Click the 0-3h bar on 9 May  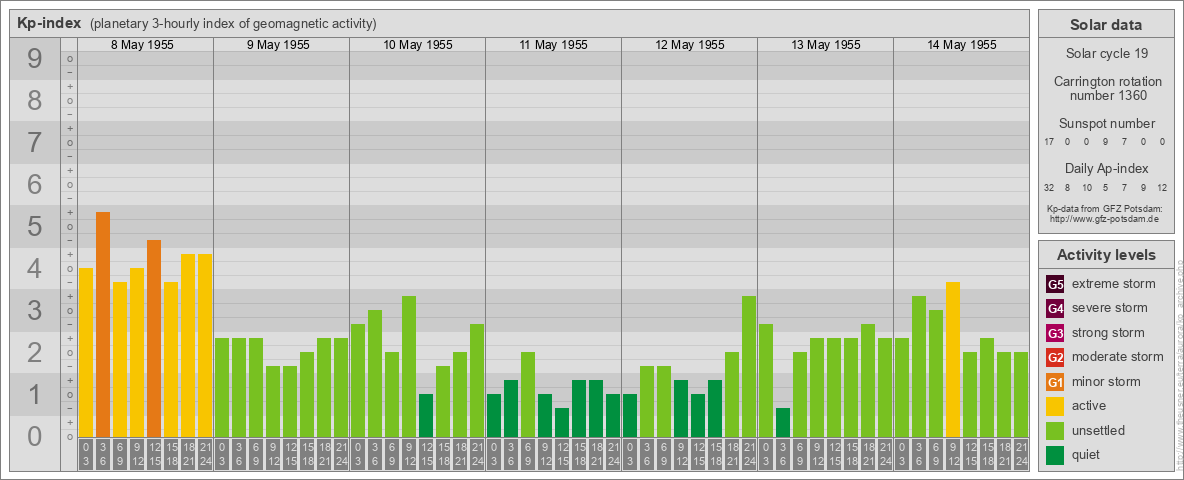222,387
